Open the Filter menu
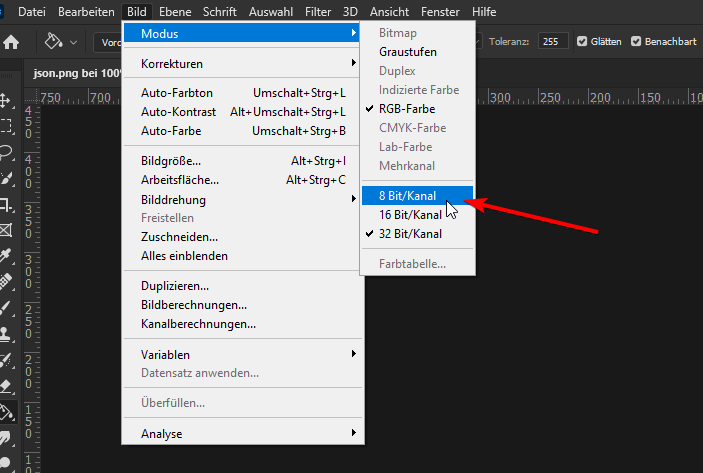Viewport: 703px width, 473px height. pyautogui.click(x=318, y=11)
